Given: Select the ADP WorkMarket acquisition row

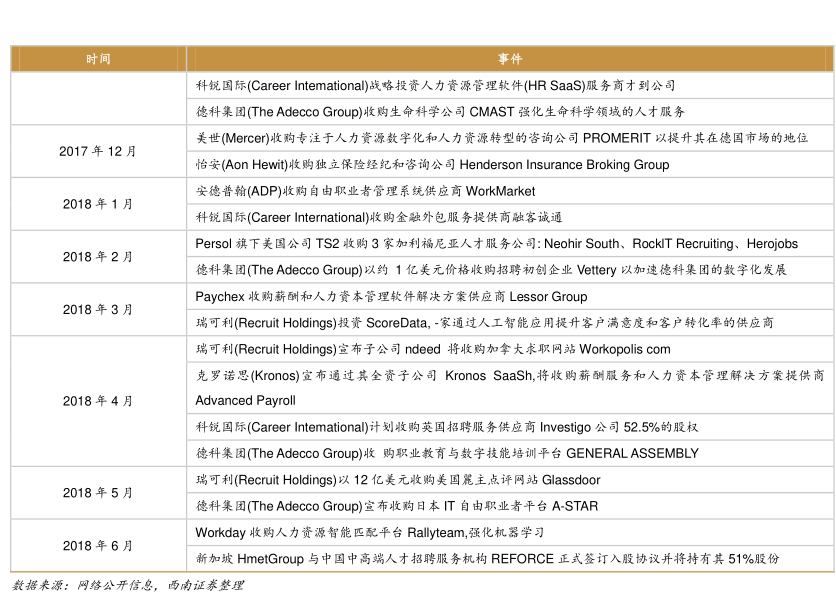Looking at the screenshot, I should 365,191.
